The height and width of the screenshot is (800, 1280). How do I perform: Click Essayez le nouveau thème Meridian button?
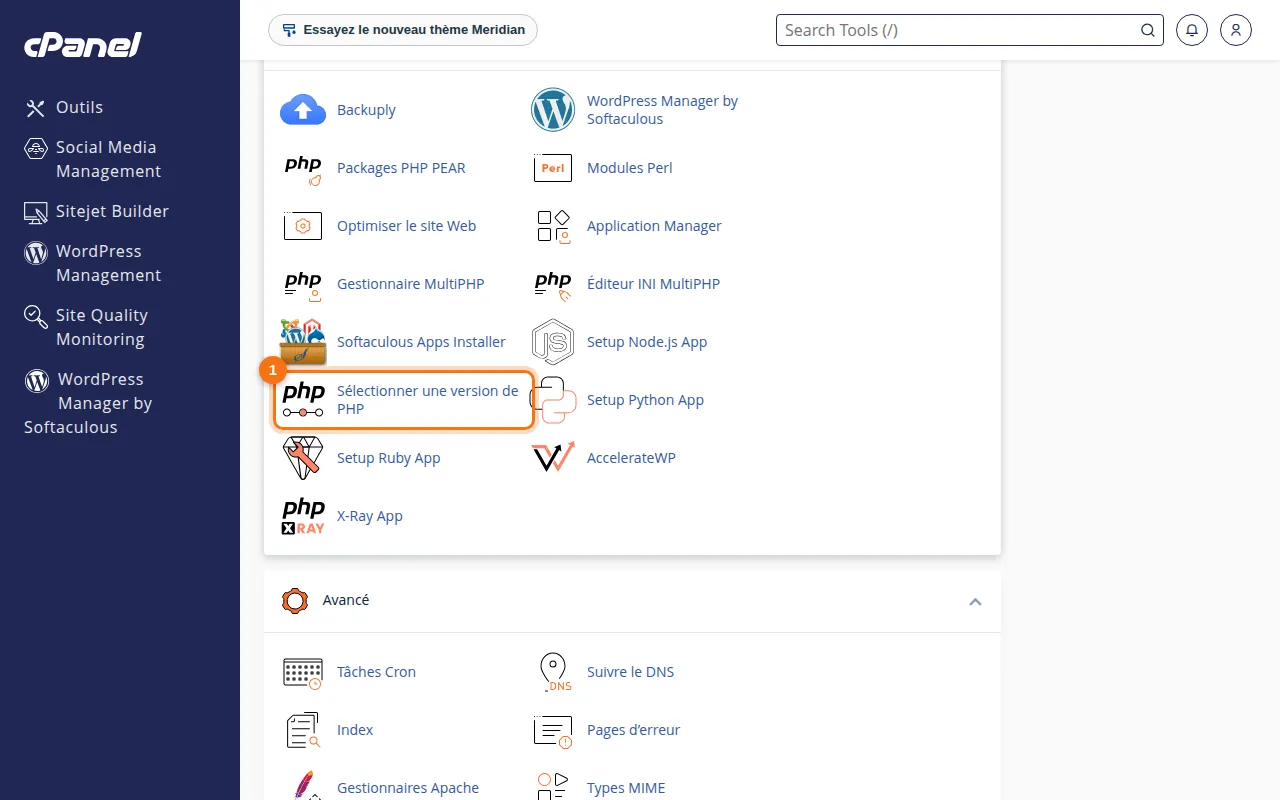403,30
